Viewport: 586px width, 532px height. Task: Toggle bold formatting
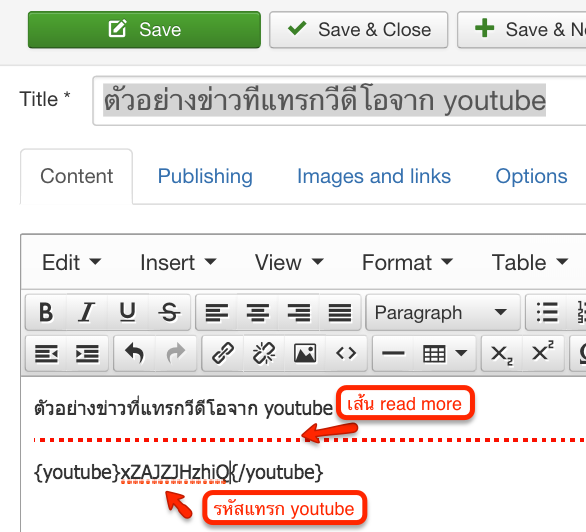point(46,312)
